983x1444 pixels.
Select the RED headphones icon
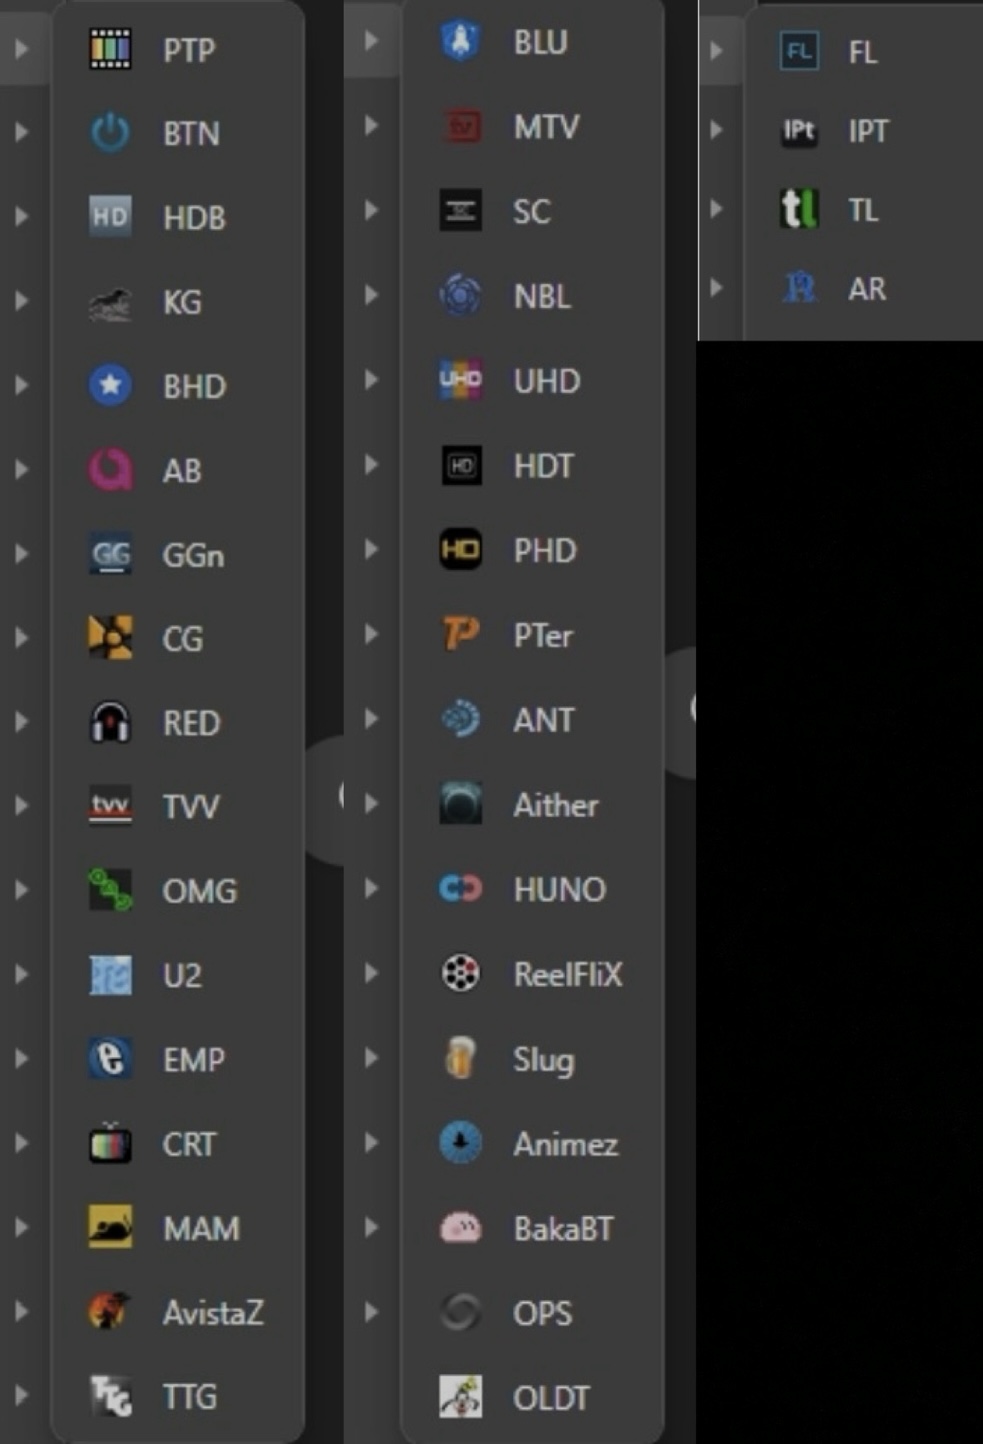[x=110, y=722]
